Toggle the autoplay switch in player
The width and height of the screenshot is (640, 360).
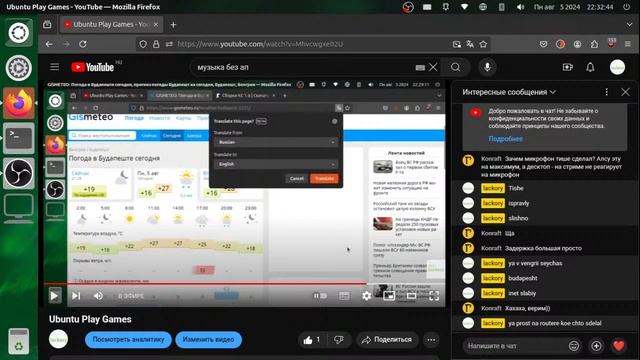click(320, 296)
